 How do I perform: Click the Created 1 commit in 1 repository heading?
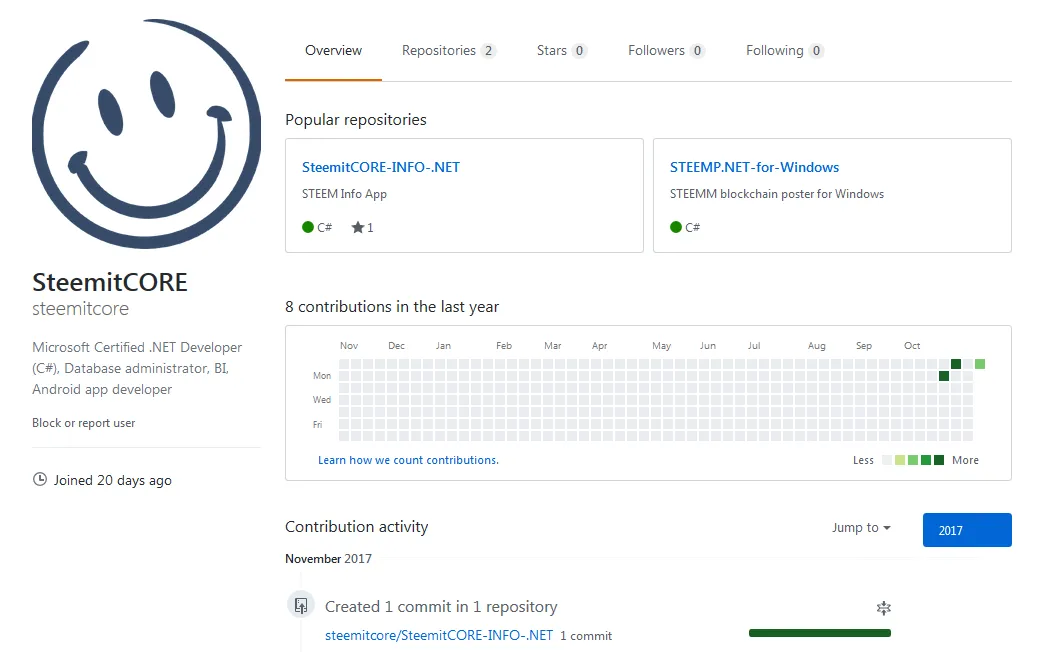click(x=441, y=607)
